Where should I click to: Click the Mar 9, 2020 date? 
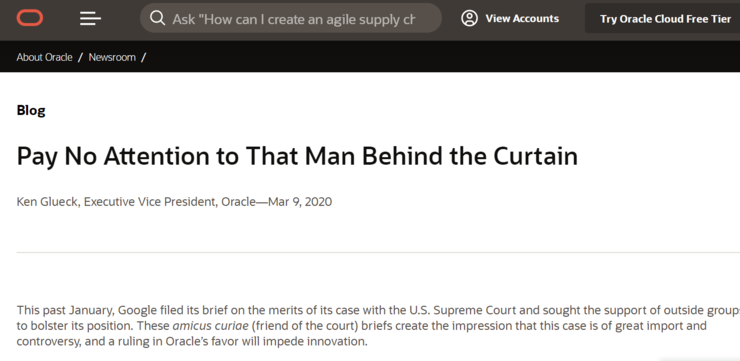click(x=300, y=202)
